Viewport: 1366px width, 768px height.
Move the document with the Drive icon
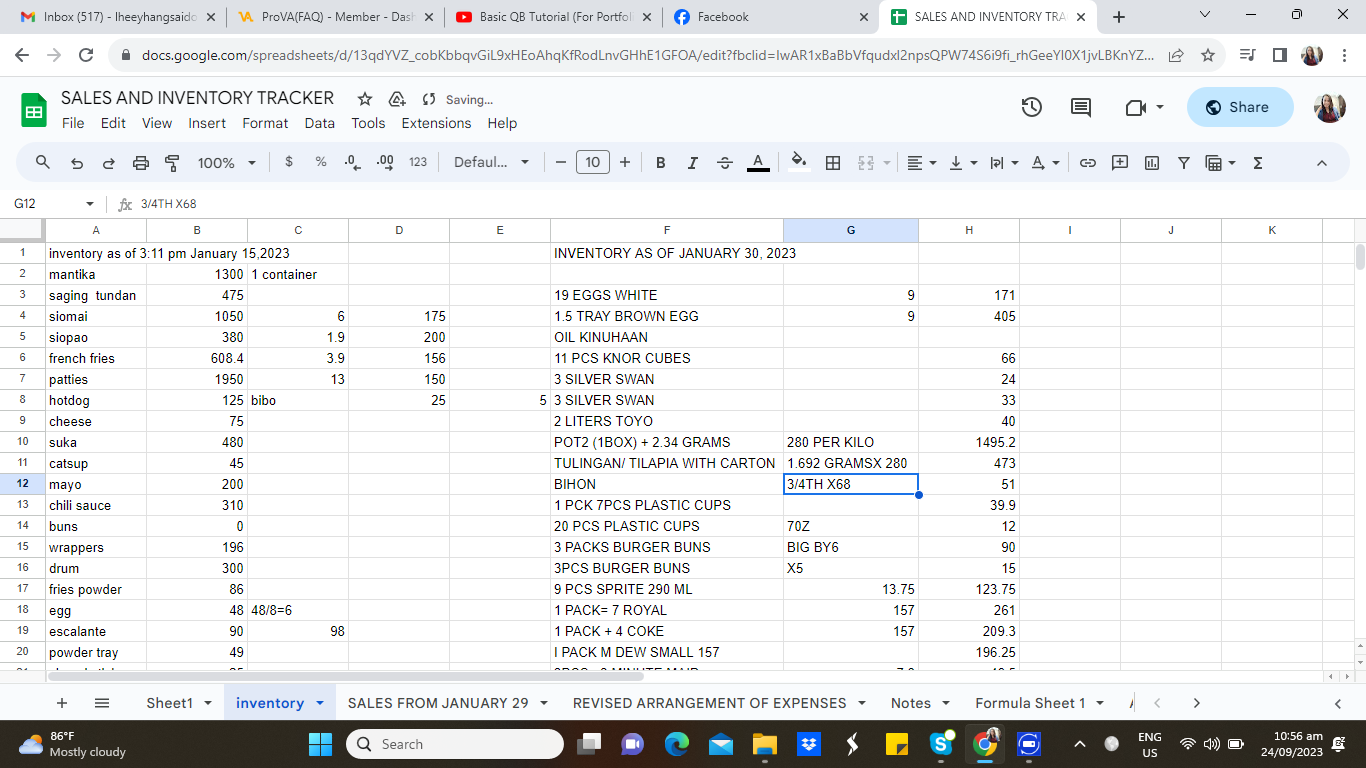coord(397,99)
